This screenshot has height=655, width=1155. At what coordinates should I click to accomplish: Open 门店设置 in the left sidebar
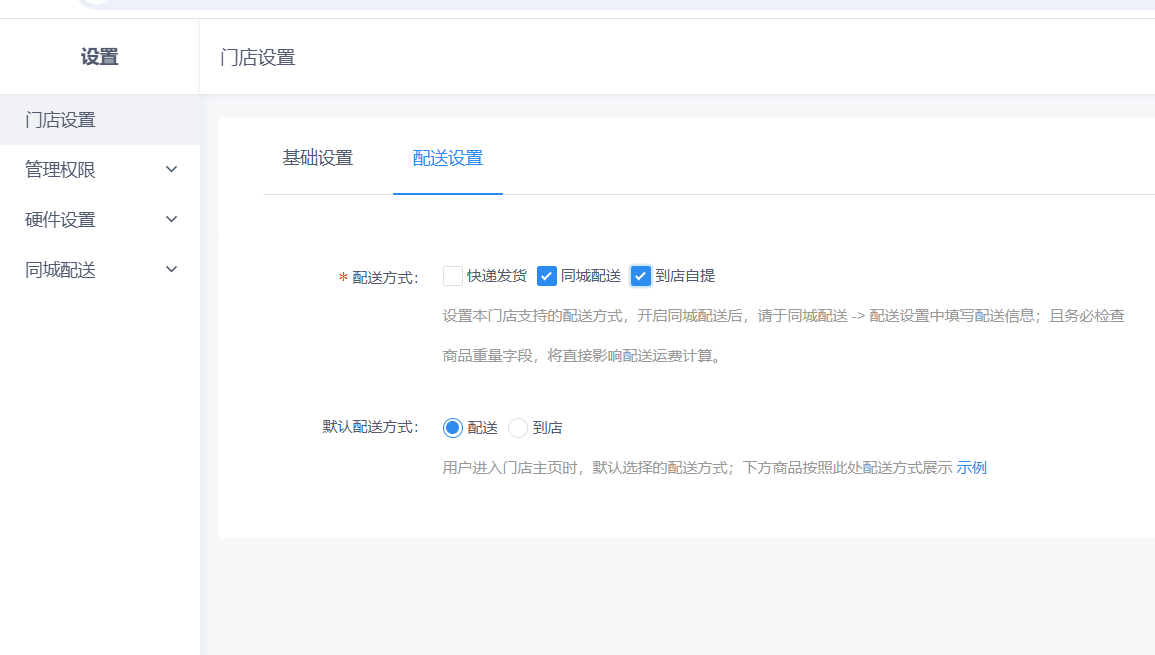60,120
